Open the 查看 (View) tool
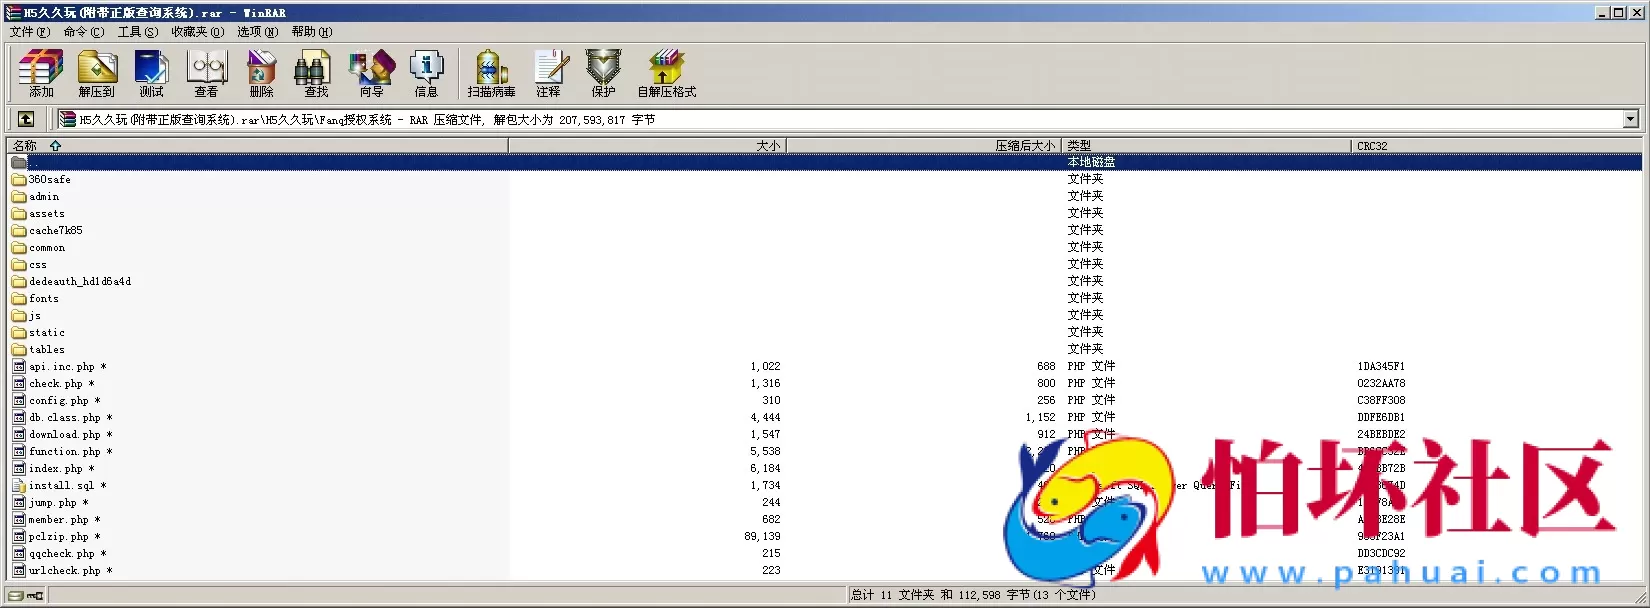 click(207, 74)
